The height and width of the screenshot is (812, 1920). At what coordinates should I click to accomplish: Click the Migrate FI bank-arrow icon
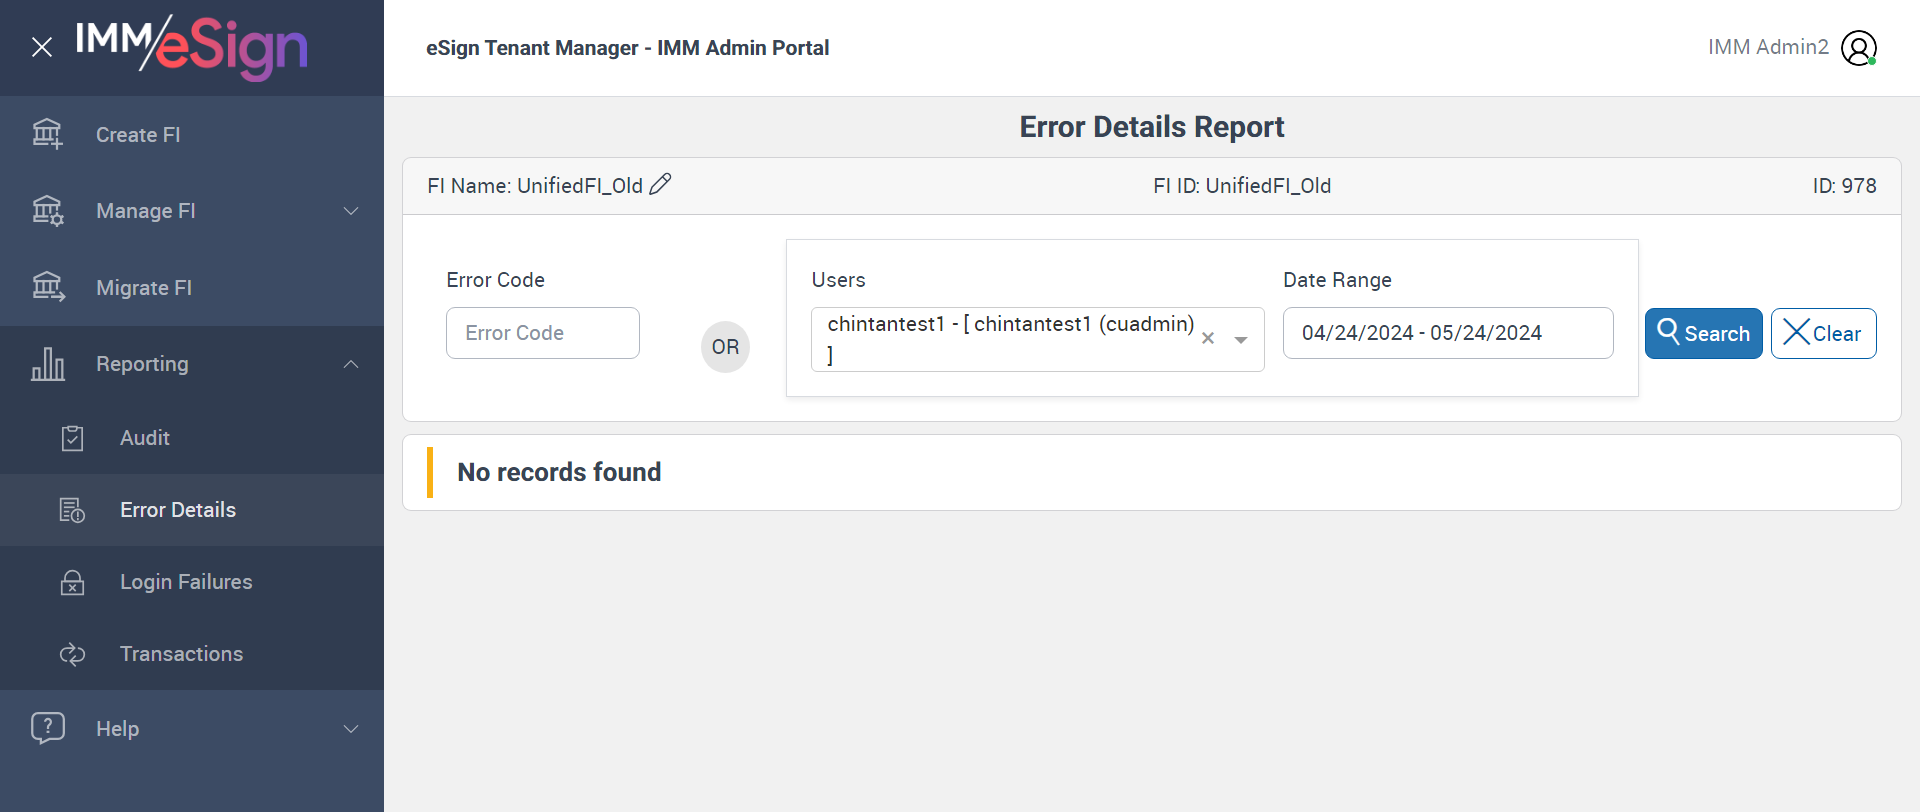point(47,287)
